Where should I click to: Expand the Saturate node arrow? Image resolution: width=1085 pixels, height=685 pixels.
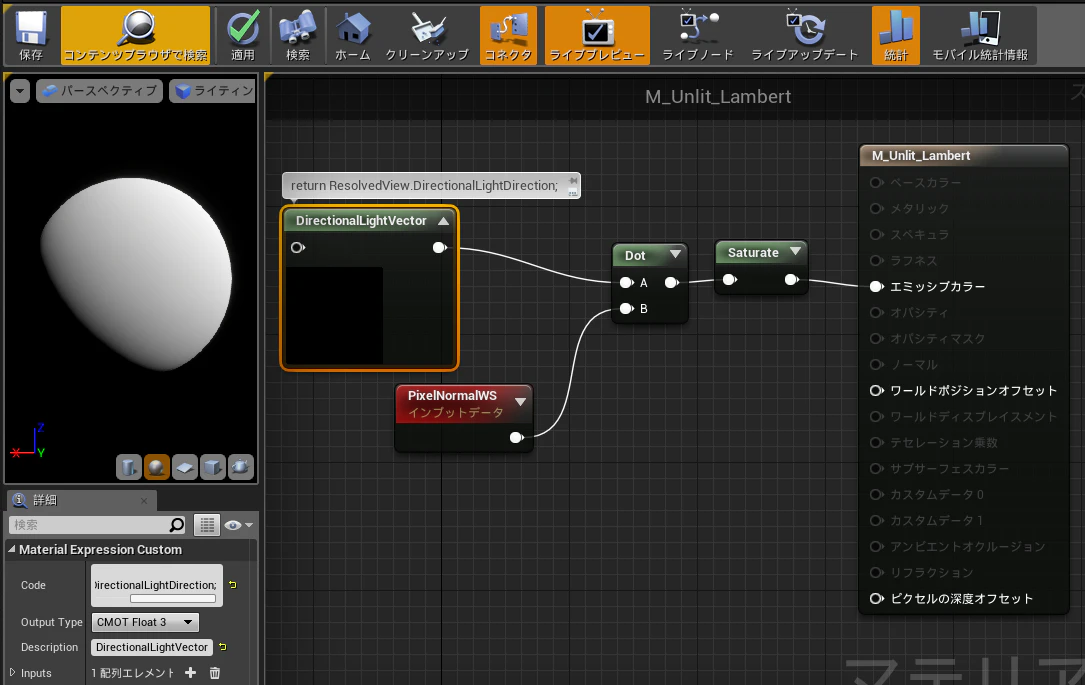point(795,252)
